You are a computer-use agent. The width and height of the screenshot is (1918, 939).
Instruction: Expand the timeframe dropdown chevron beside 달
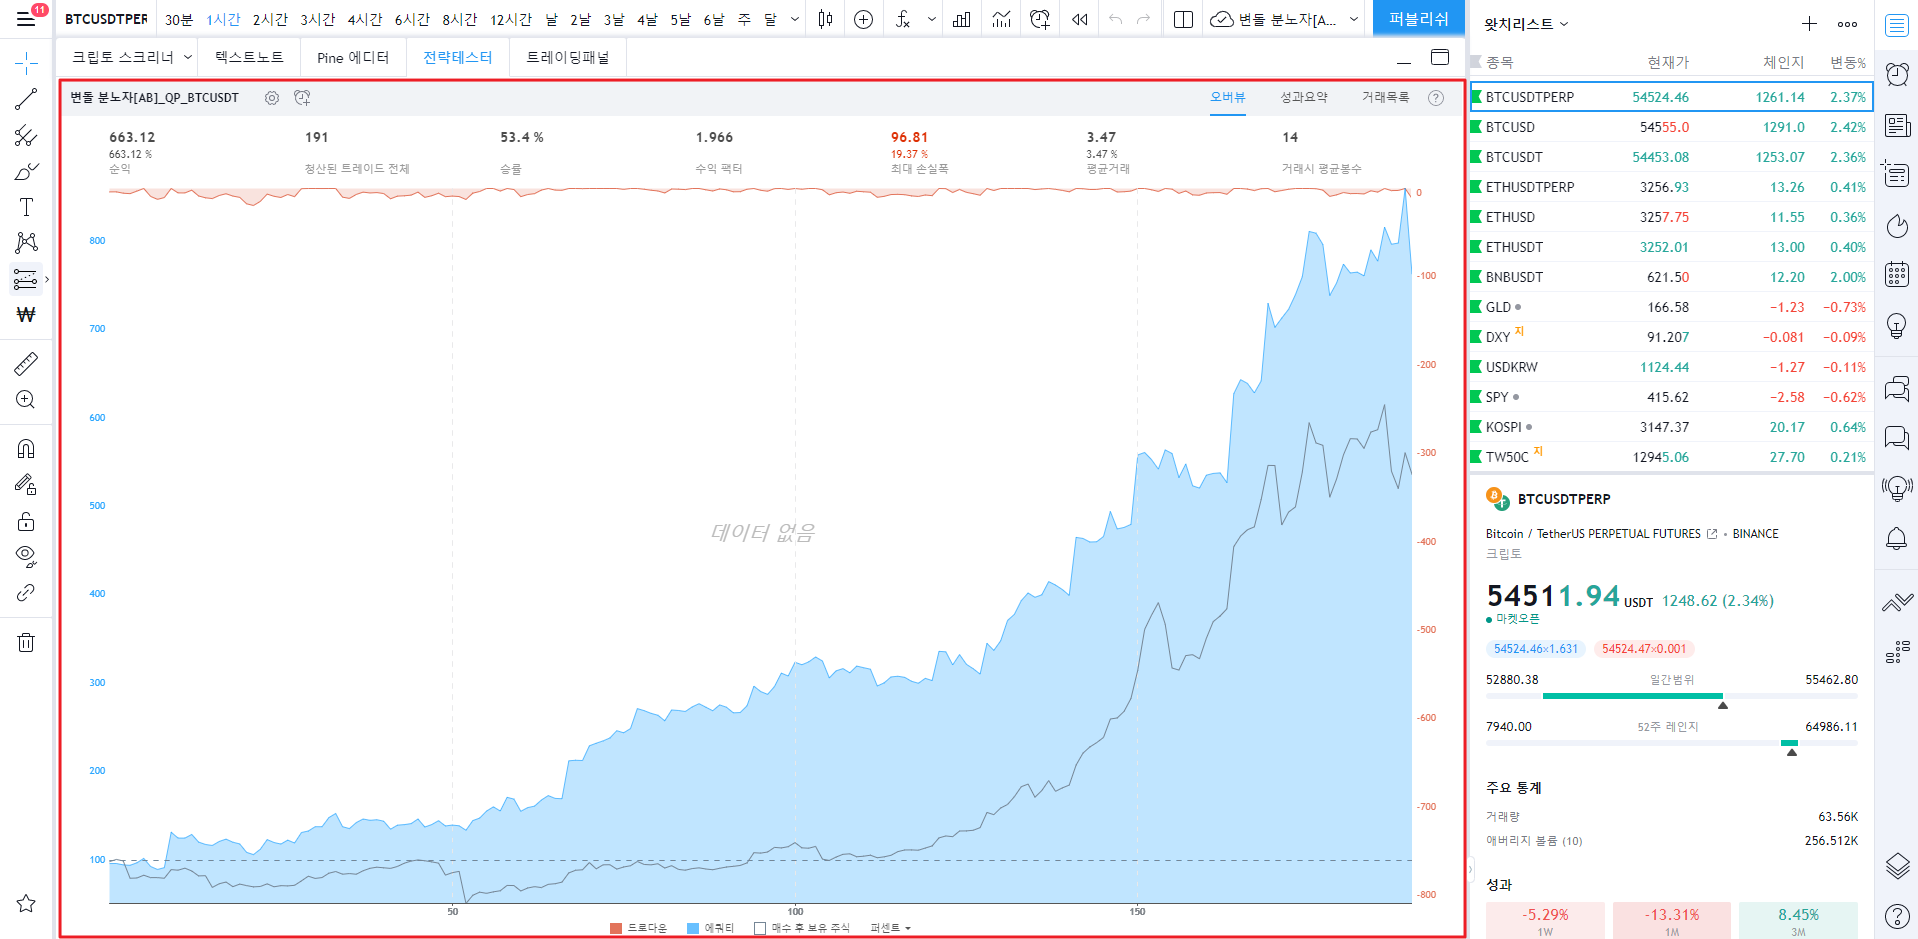[x=791, y=18]
